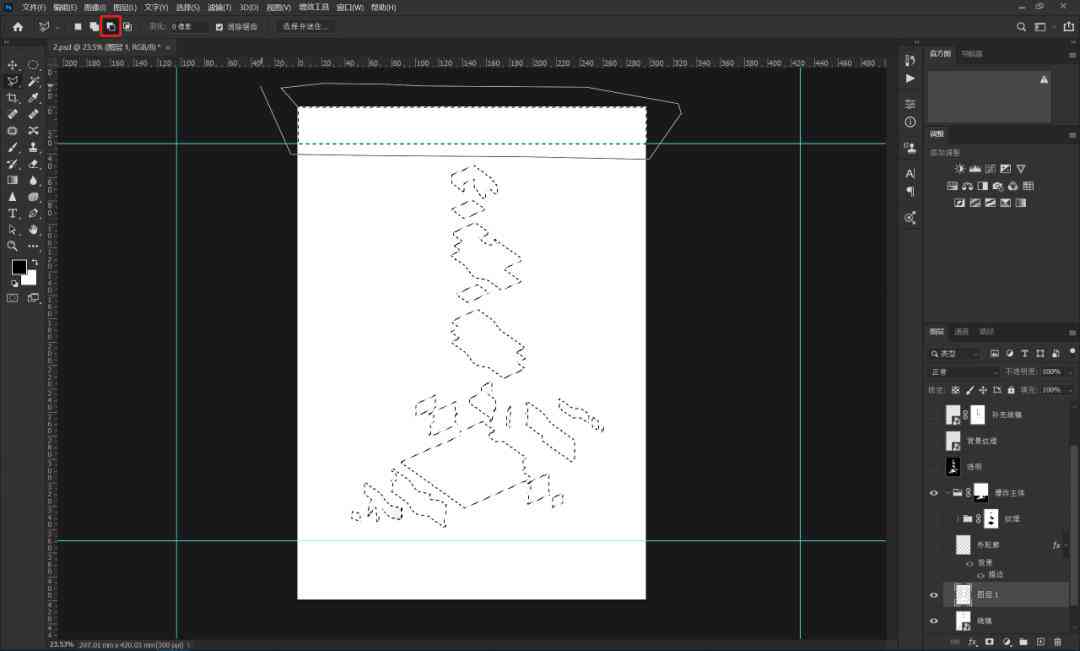Open the 窗口(W) menu

coord(350,7)
